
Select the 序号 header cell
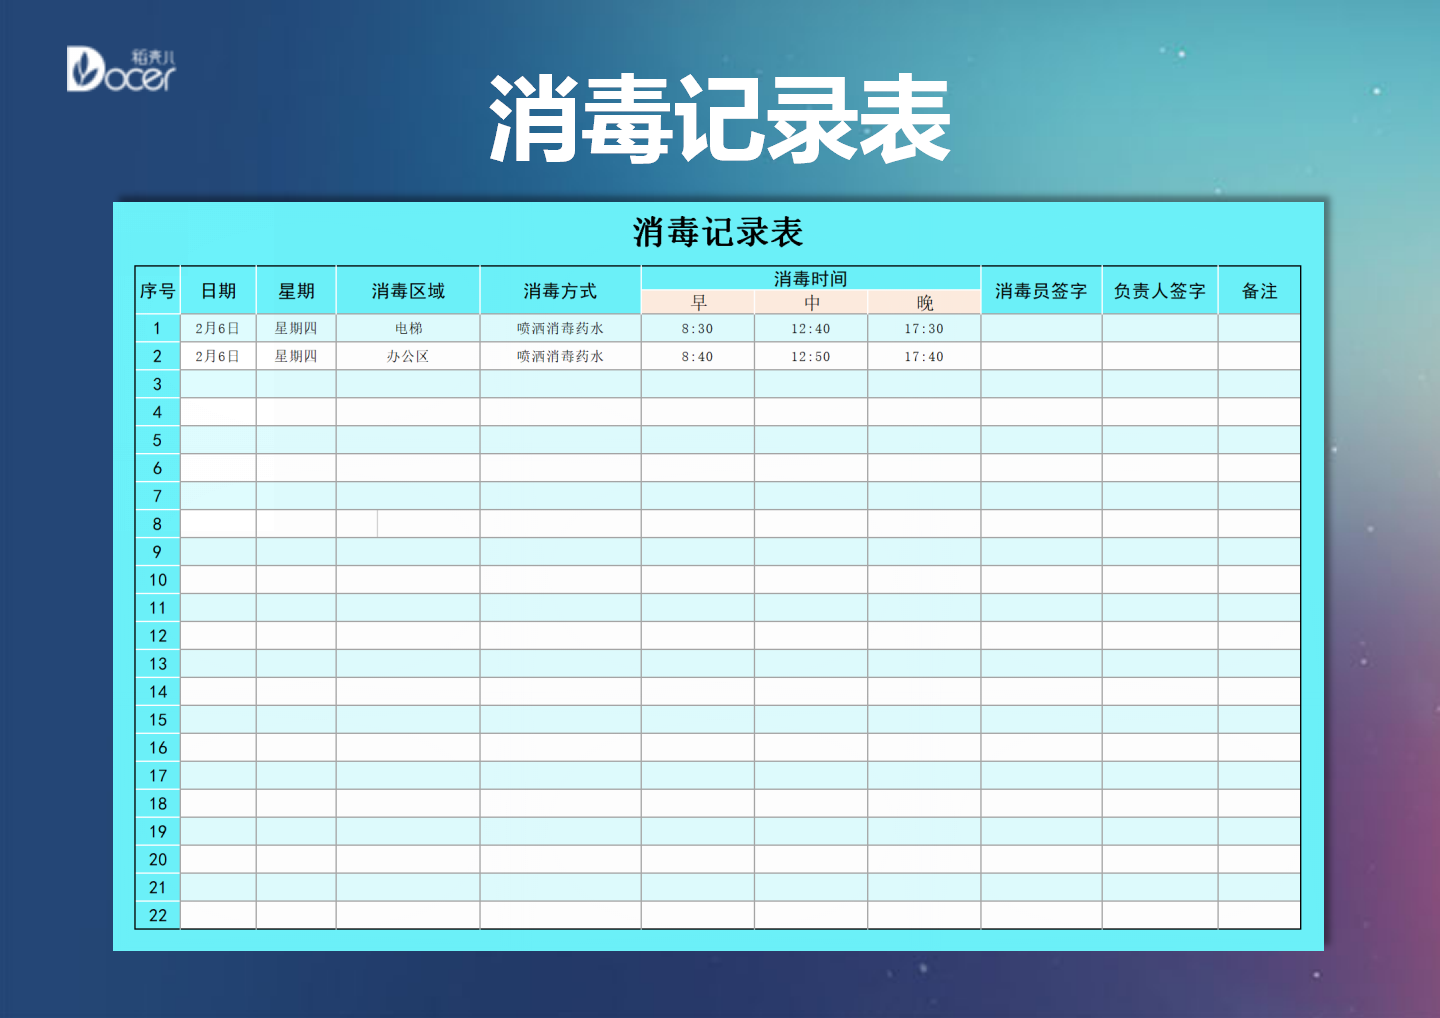tap(157, 289)
